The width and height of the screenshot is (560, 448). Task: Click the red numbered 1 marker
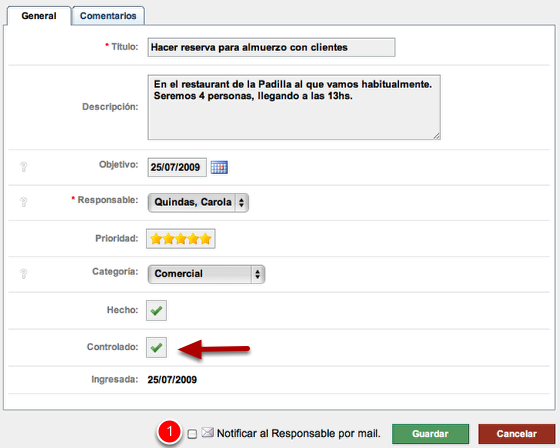pos(169,432)
